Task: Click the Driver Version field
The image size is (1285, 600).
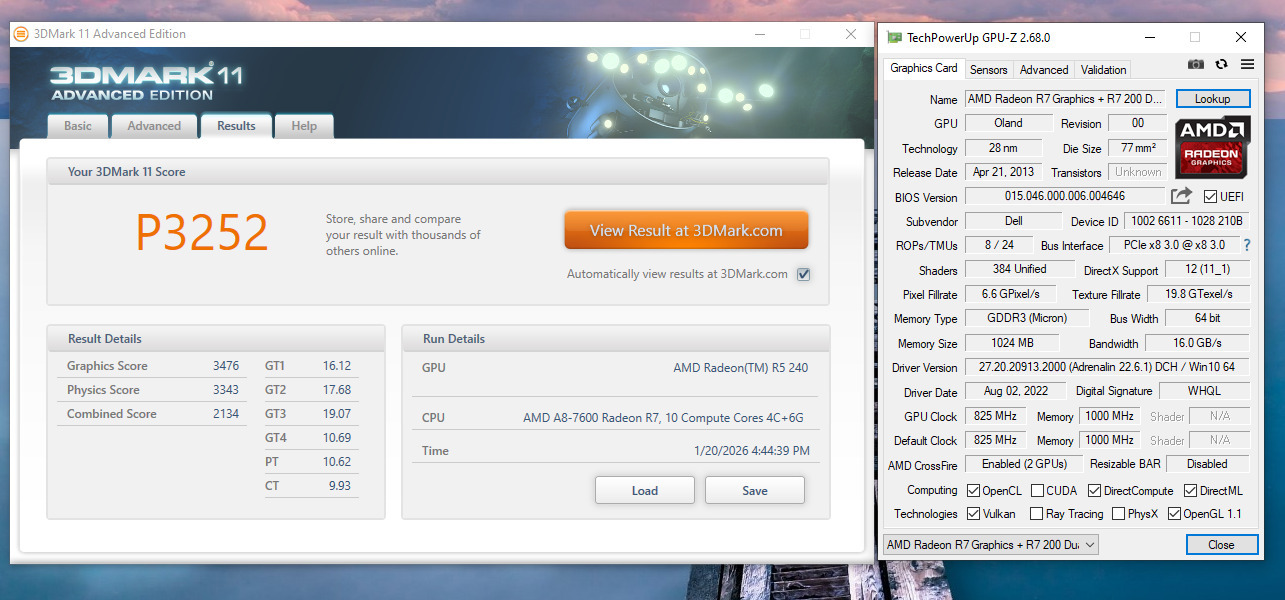Action: [1107, 368]
